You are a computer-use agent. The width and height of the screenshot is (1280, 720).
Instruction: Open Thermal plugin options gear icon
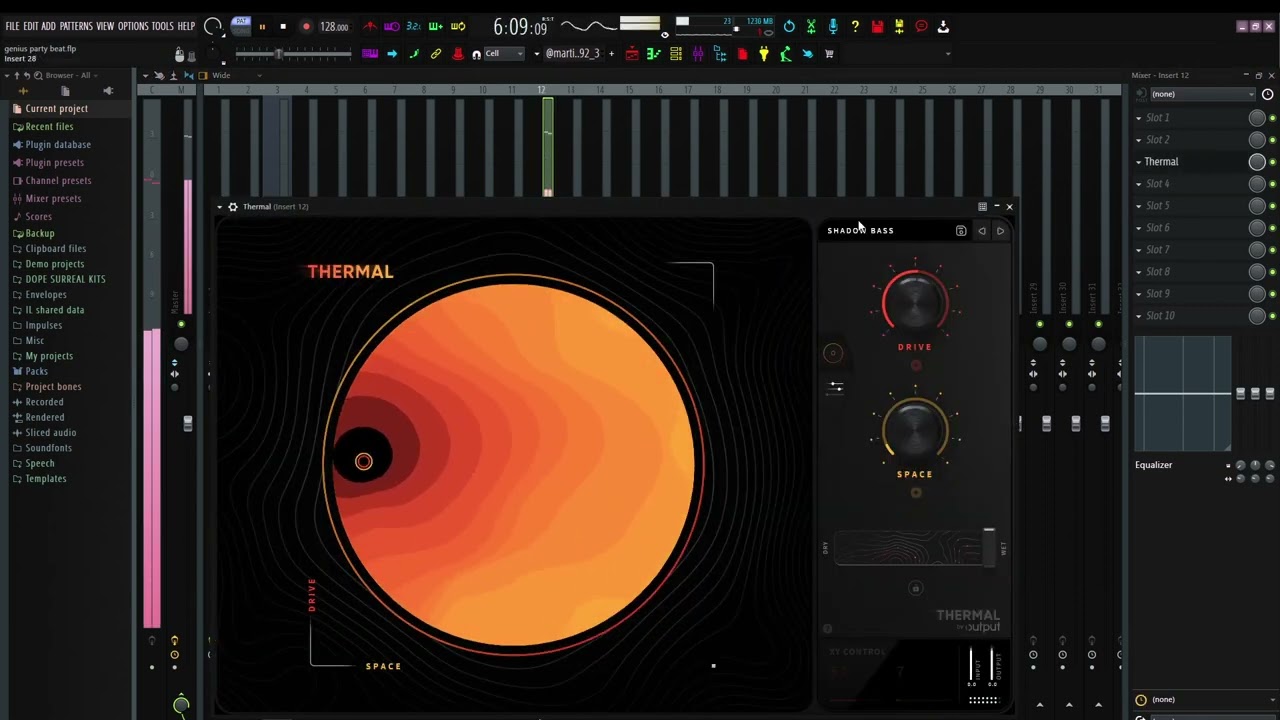pos(233,207)
